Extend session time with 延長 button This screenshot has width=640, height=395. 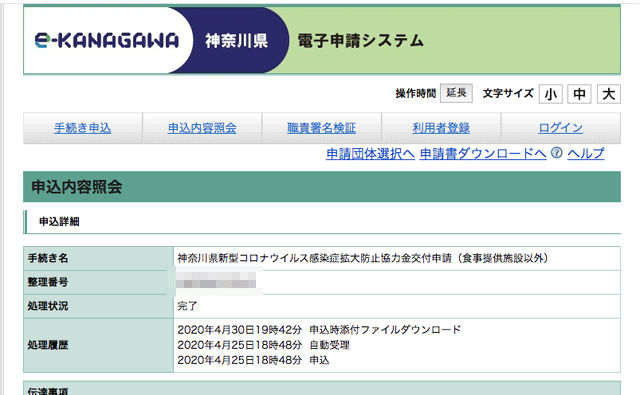(x=456, y=93)
